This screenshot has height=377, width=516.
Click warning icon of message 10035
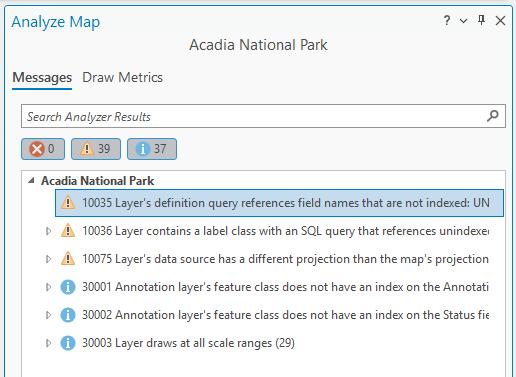[68, 203]
